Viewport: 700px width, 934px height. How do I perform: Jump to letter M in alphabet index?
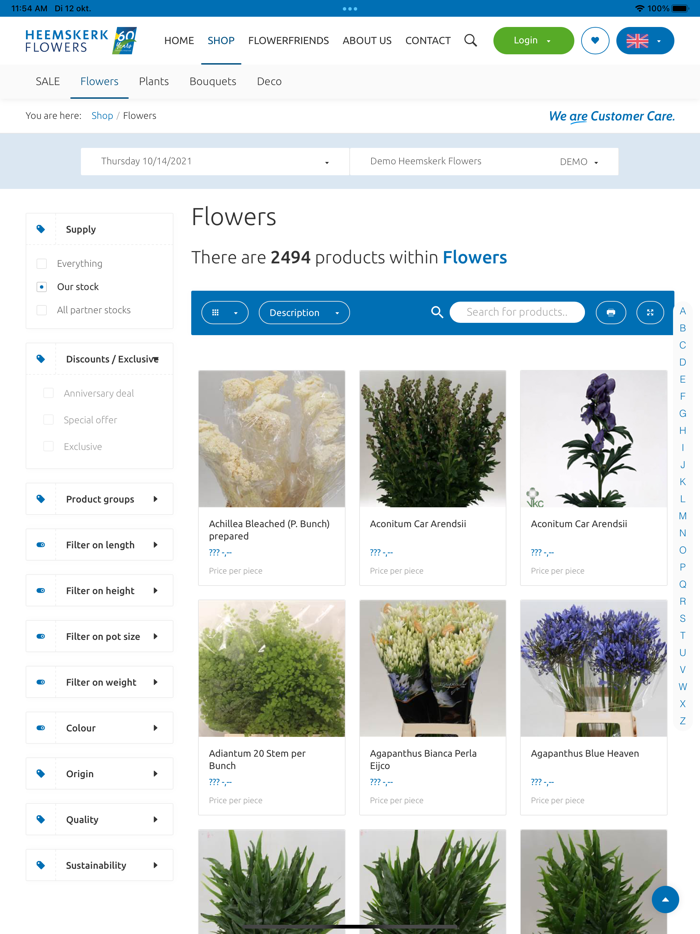pyautogui.click(x=683, y=516)
